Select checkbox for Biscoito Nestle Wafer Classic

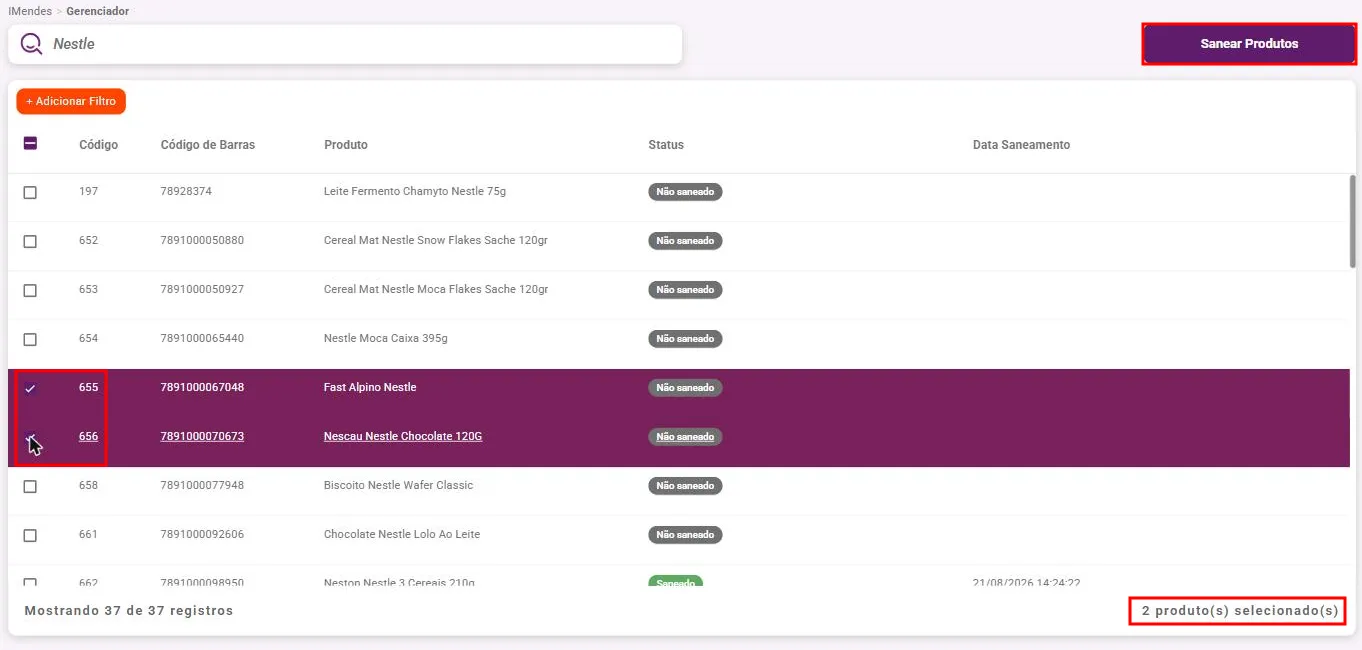click(x=30, y=486)
